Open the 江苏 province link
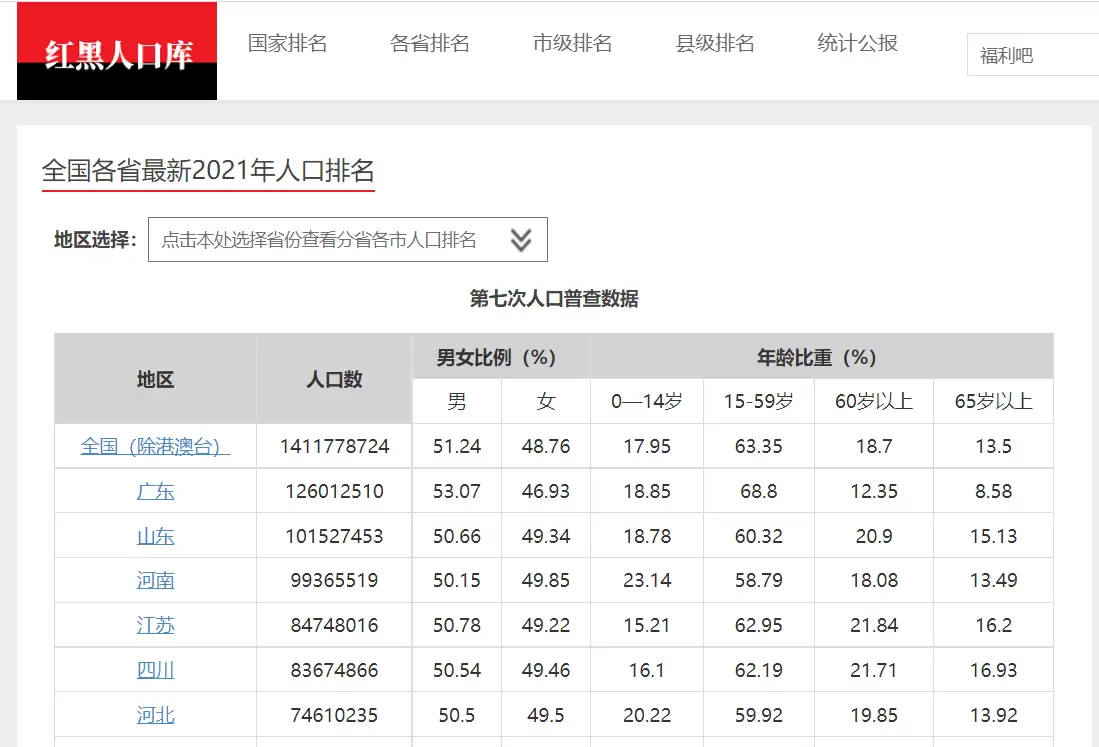1099x747 pixels. coord(155,625)
